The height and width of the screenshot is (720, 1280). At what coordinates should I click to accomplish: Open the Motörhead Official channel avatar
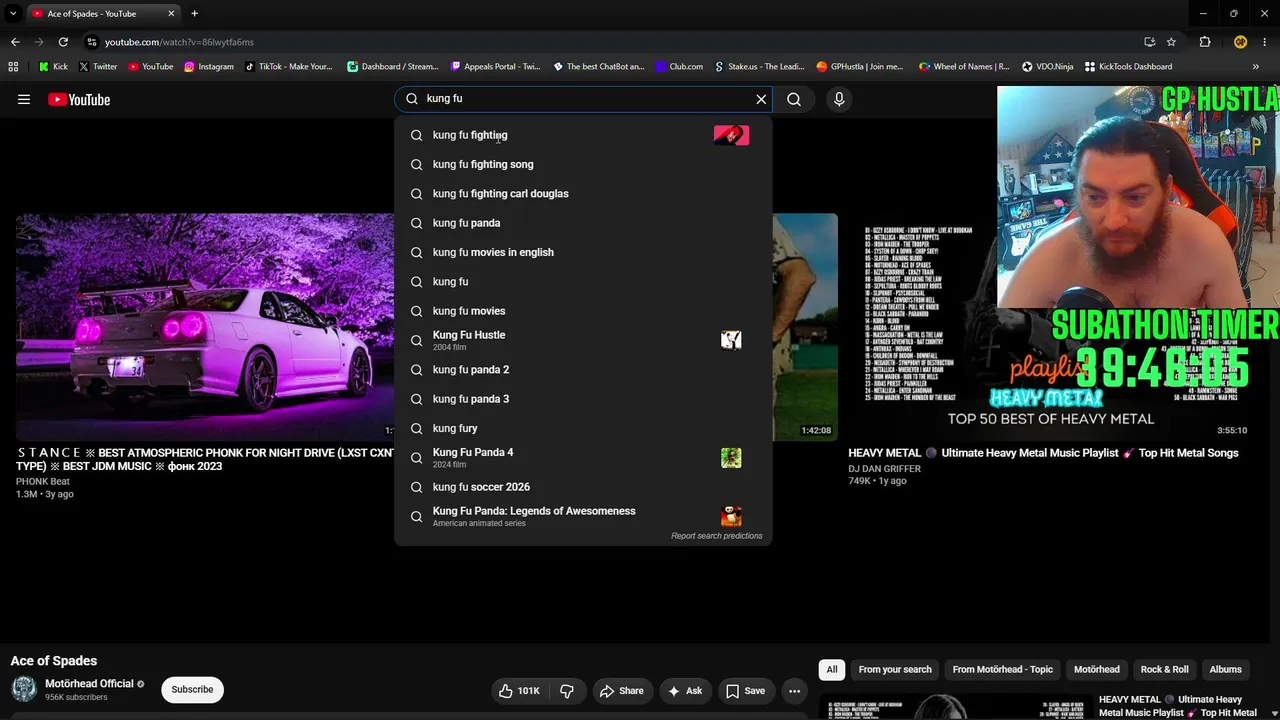[x=24, y=689]
